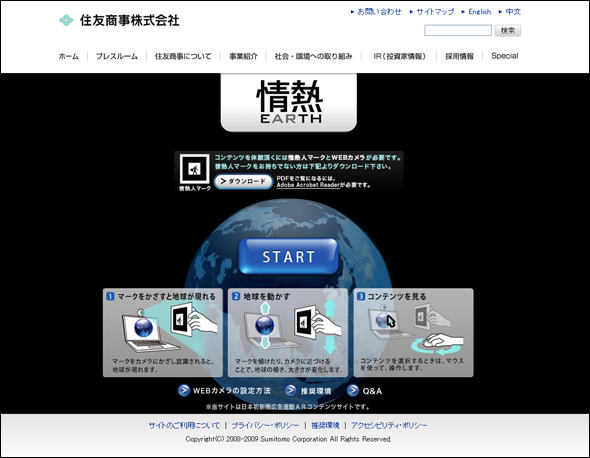
Task: Open サイトのご利用について footer link
Action: point(184,425)
